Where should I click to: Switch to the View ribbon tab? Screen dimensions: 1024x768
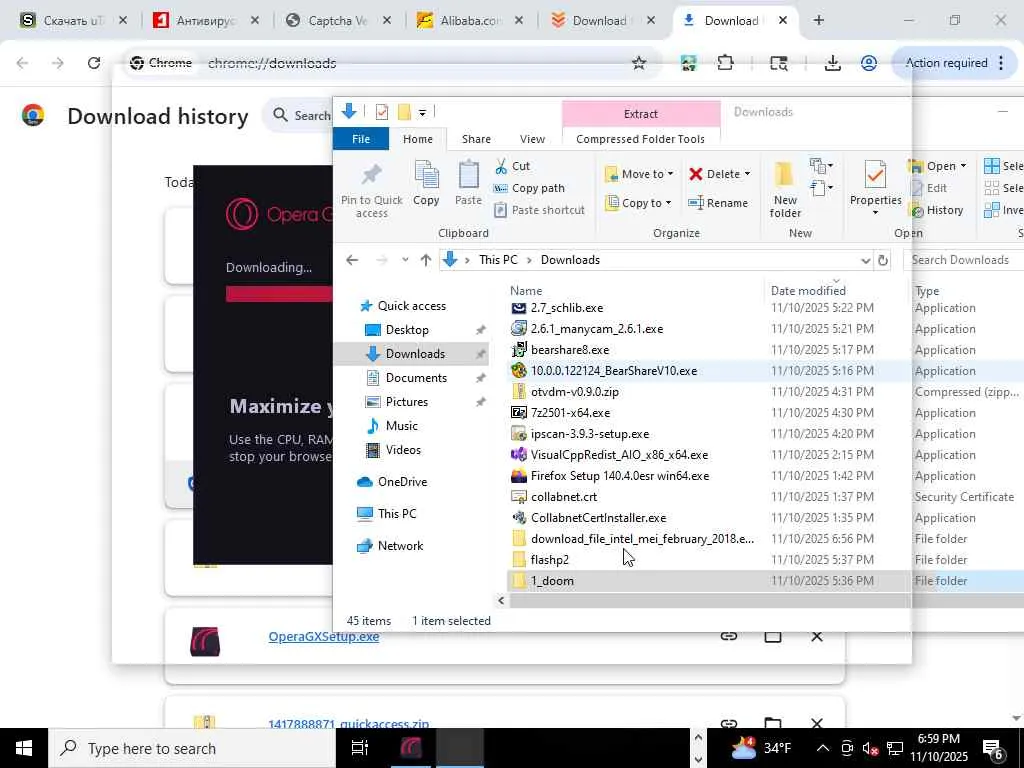coord(532,138)
